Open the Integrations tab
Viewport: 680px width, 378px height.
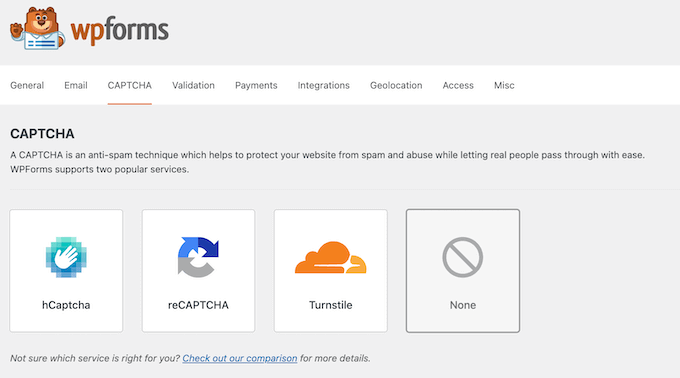click(324, 85)
